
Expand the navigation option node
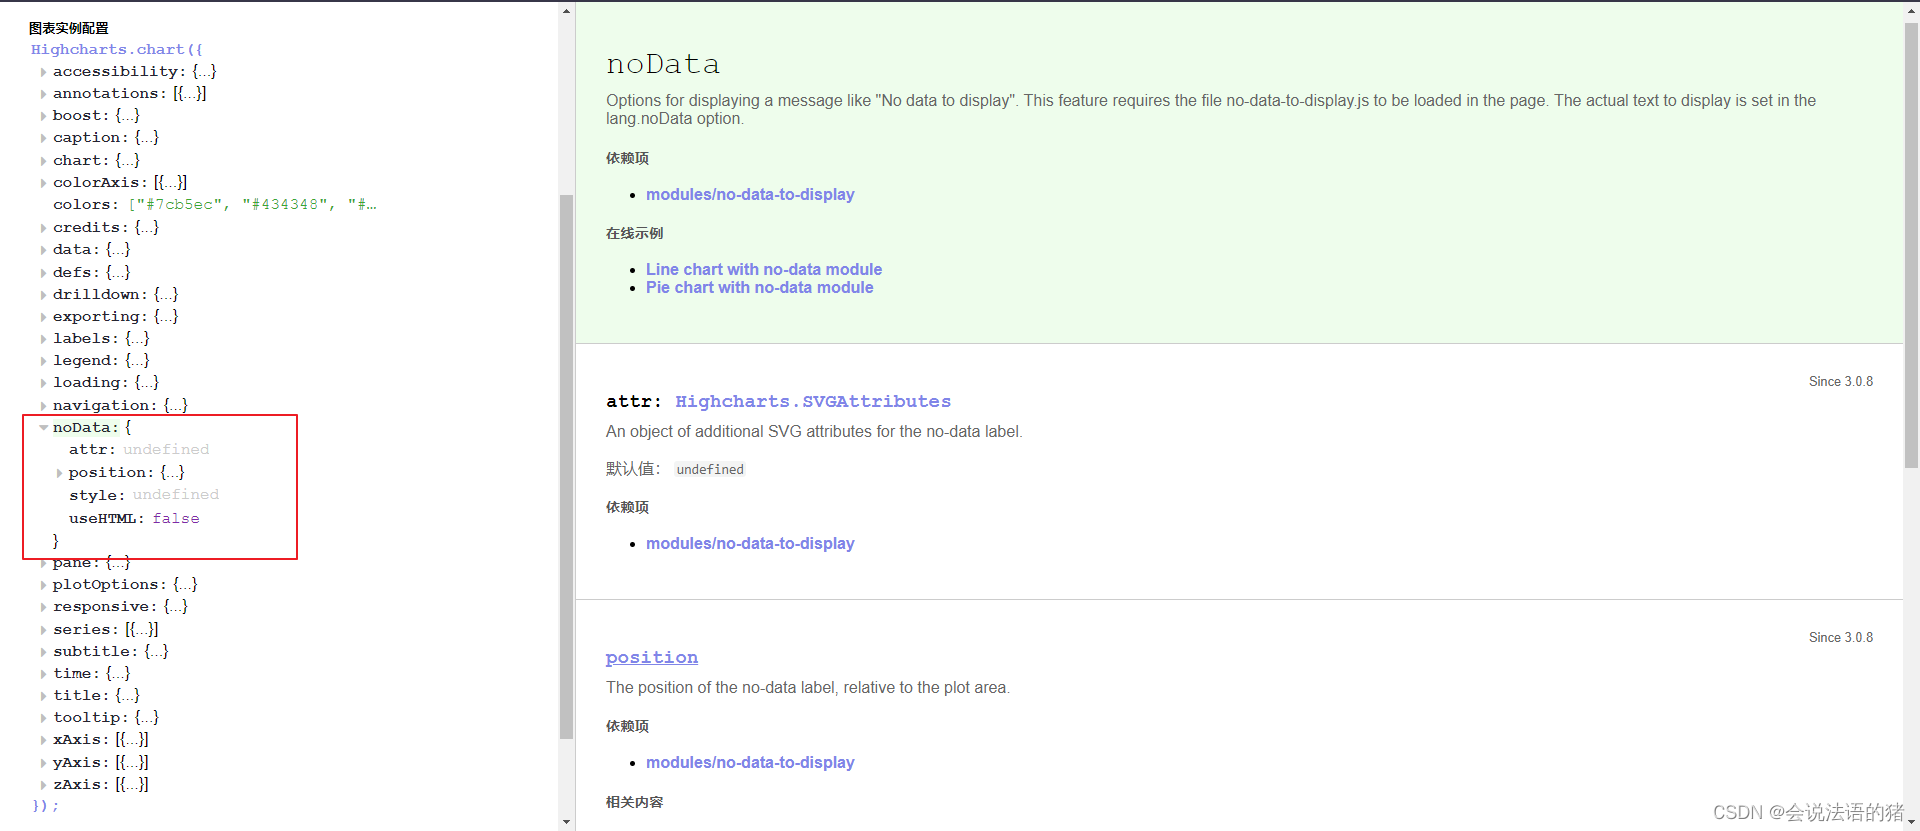[43, 406]
